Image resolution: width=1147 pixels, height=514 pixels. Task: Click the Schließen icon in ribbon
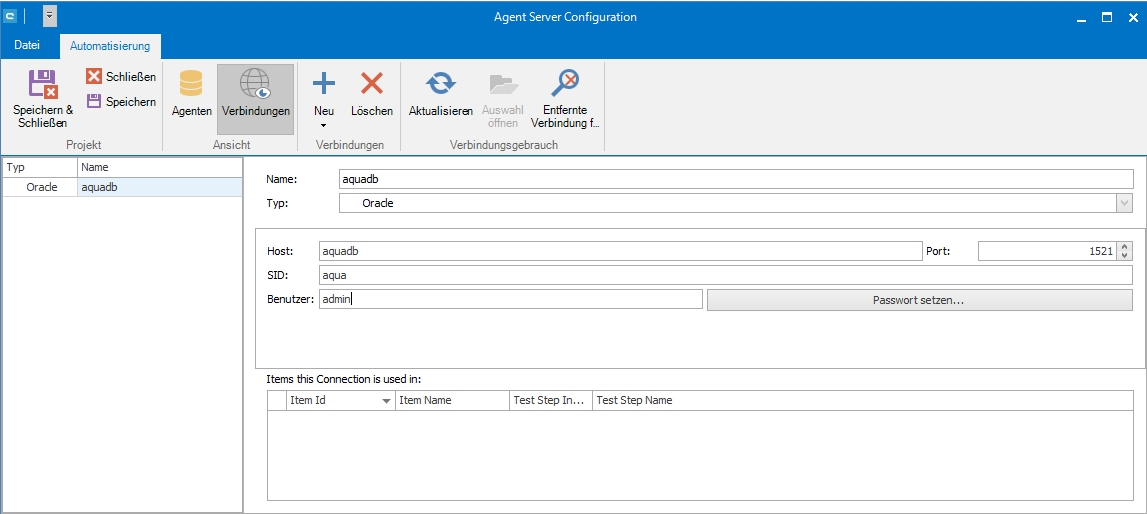[94, 77]
